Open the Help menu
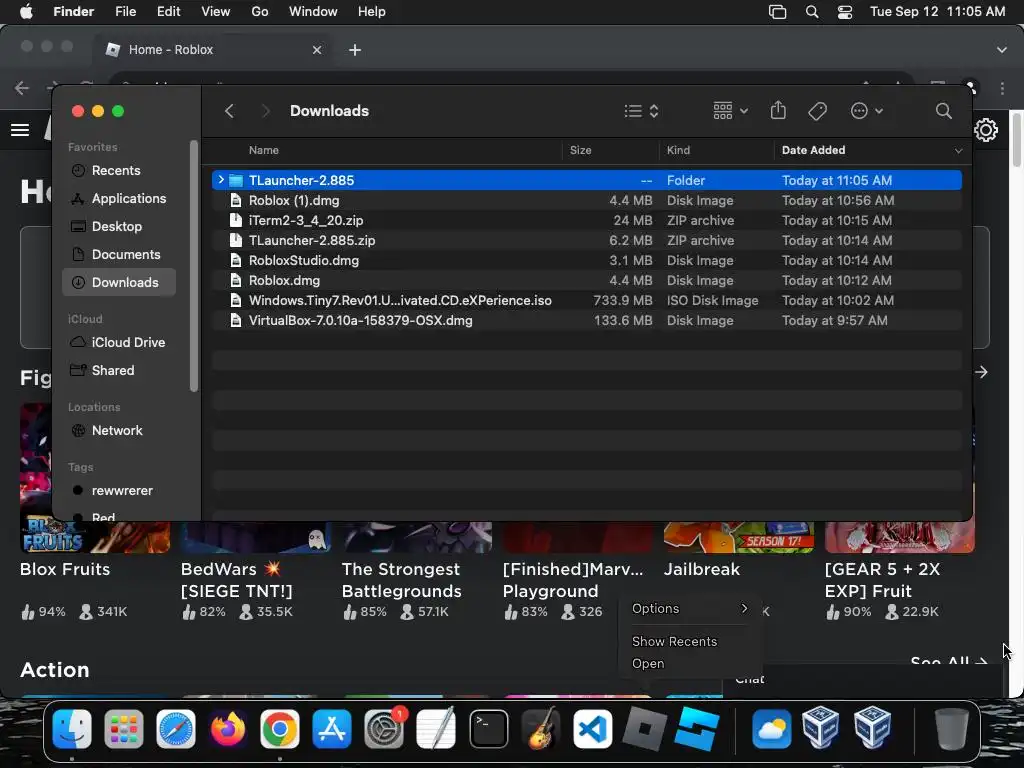The width and height of the screenshot is (1024, 768). 372,12
